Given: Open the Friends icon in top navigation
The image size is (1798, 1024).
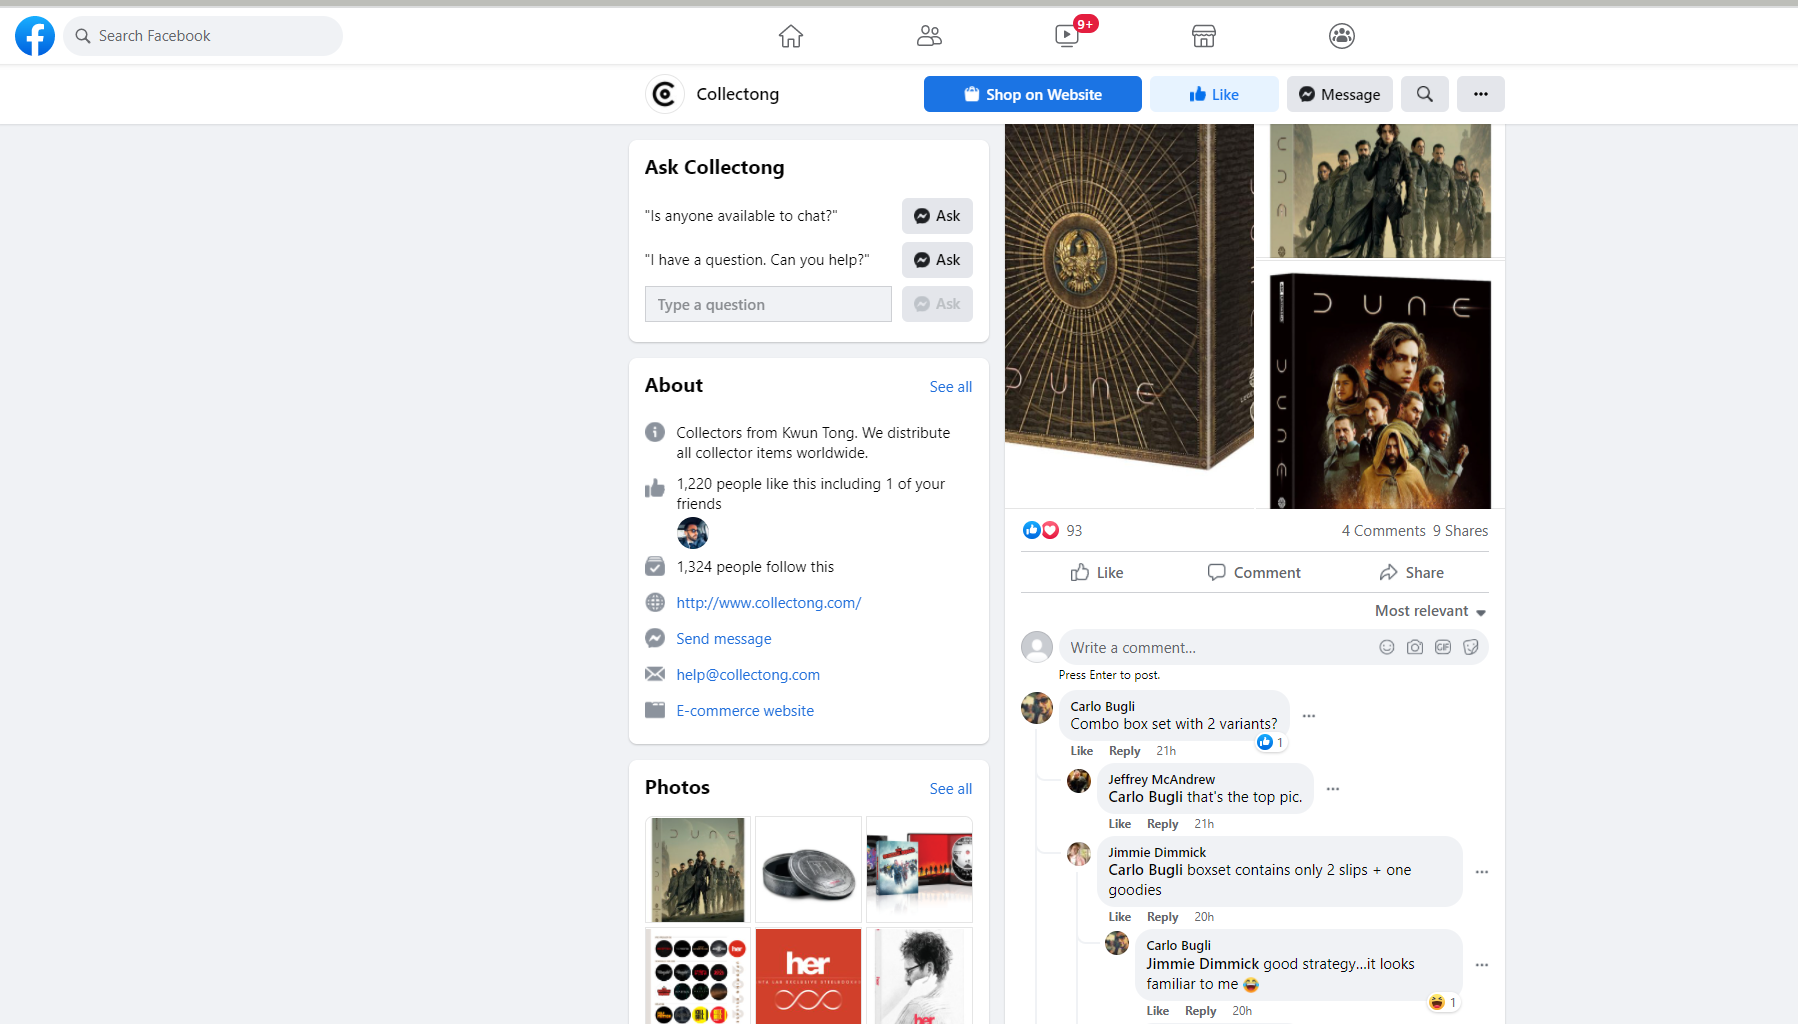Looking at the screenshot, I should tap(929, 36).
